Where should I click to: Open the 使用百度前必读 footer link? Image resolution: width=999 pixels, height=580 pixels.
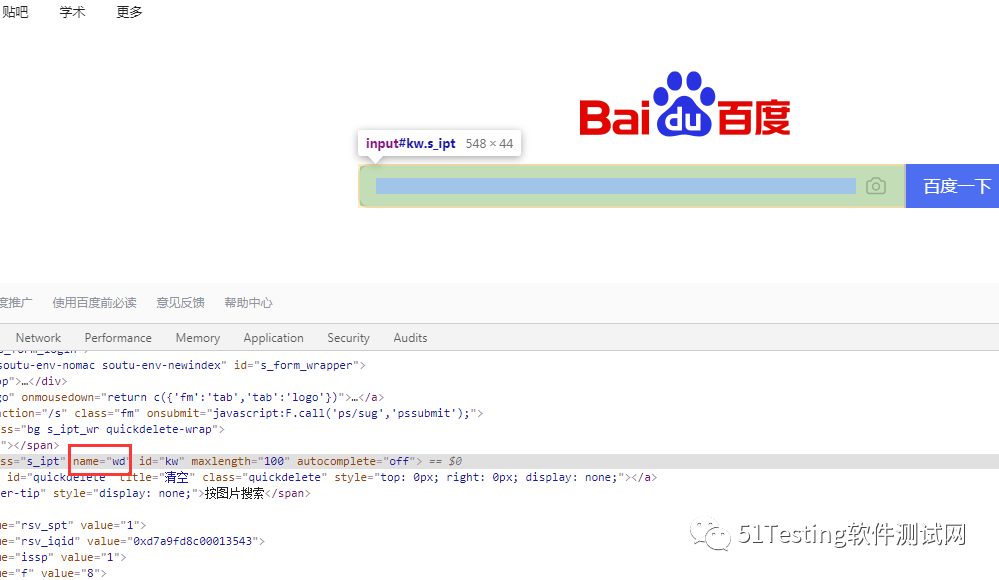(94, 303)
